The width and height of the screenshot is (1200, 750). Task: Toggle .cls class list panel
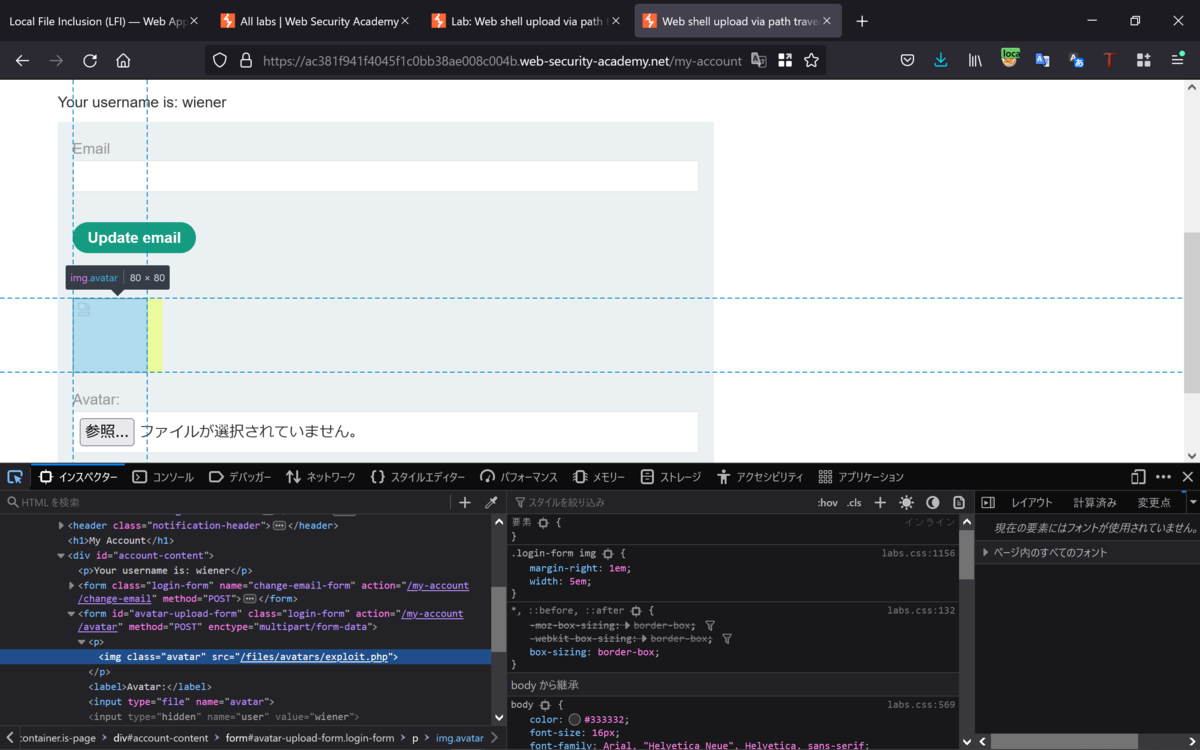click(854, 502)
